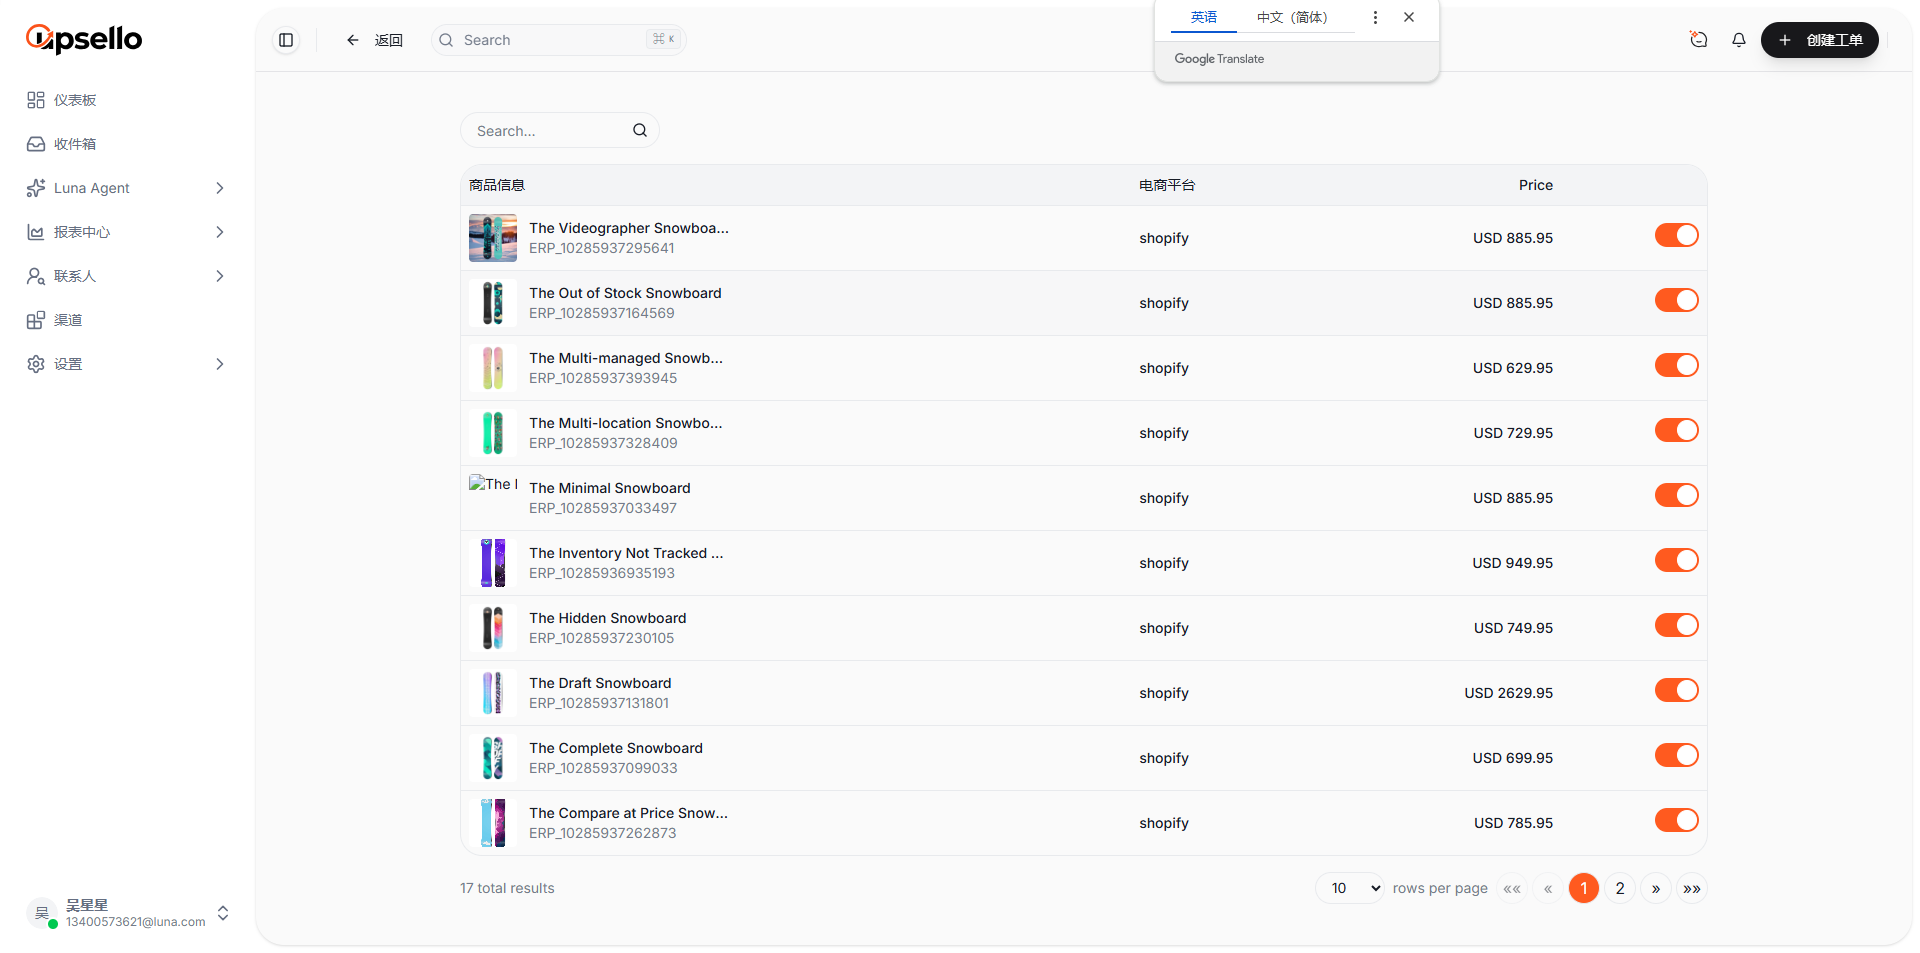Click The Compare at Price Snowboard thumbnail
Image resolution: width=1920 pixels, height=953 pixels.
[493, 823]
